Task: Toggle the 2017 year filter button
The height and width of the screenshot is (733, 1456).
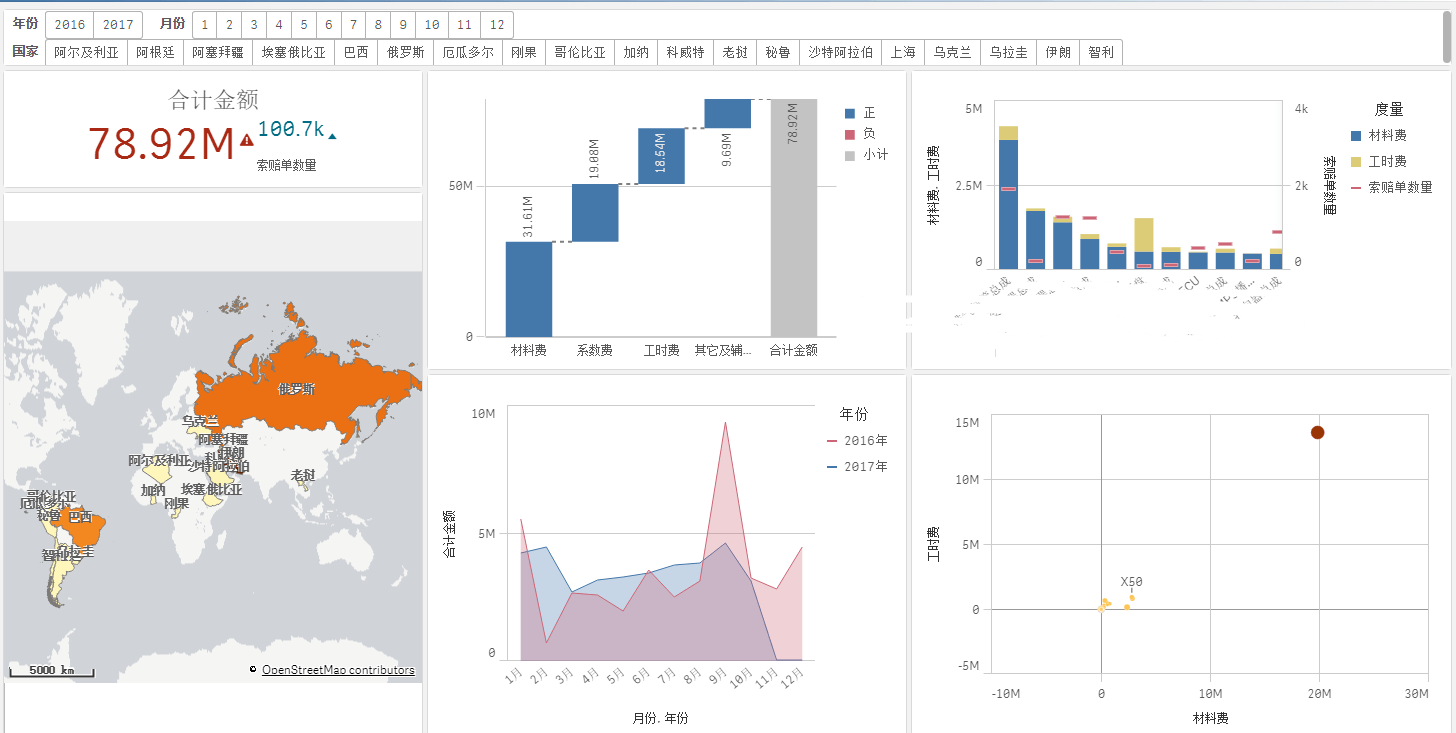Action: pyautogui.click(x=118, y=25)
